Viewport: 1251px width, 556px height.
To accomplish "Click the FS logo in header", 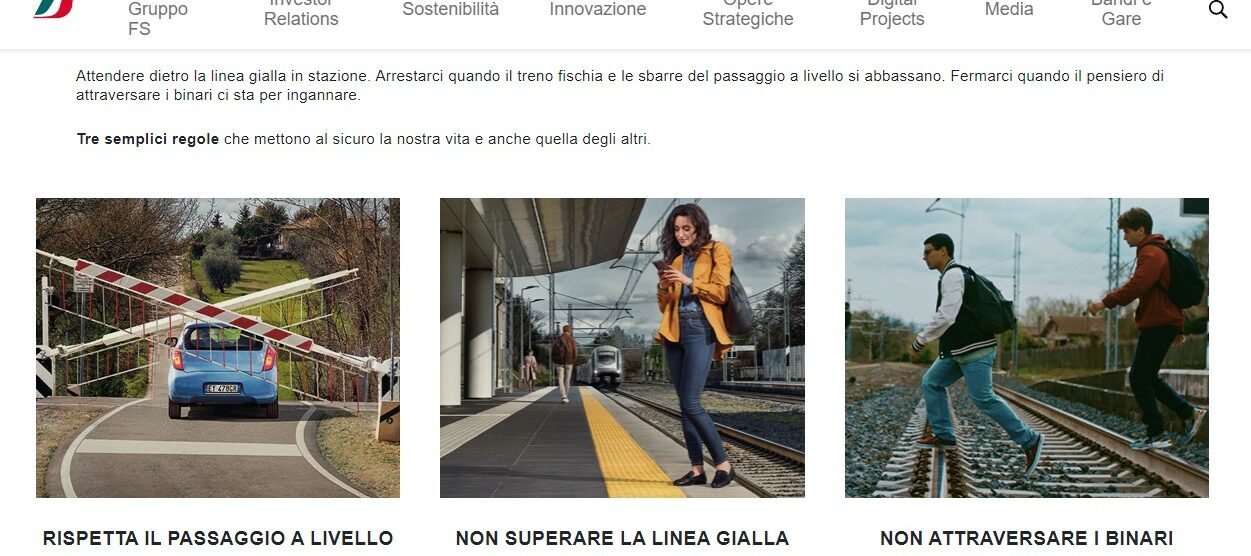I will click(x=54, y=8).
